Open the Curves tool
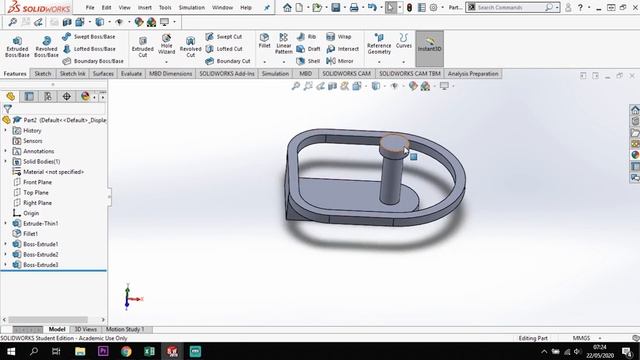The image size is (640, 360). [x=404, y=41]
